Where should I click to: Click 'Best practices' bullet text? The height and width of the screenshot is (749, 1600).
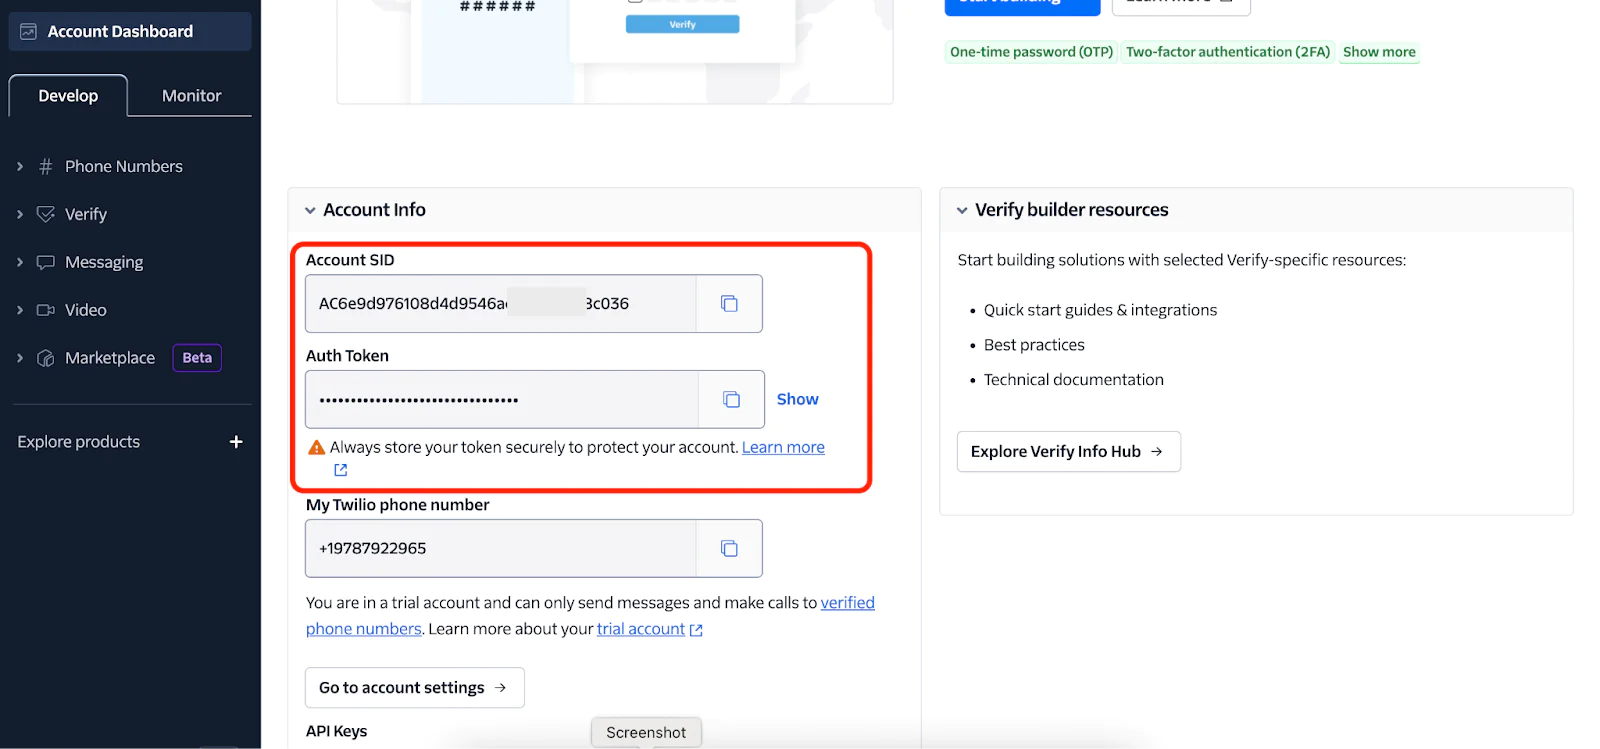(1034, 346)
